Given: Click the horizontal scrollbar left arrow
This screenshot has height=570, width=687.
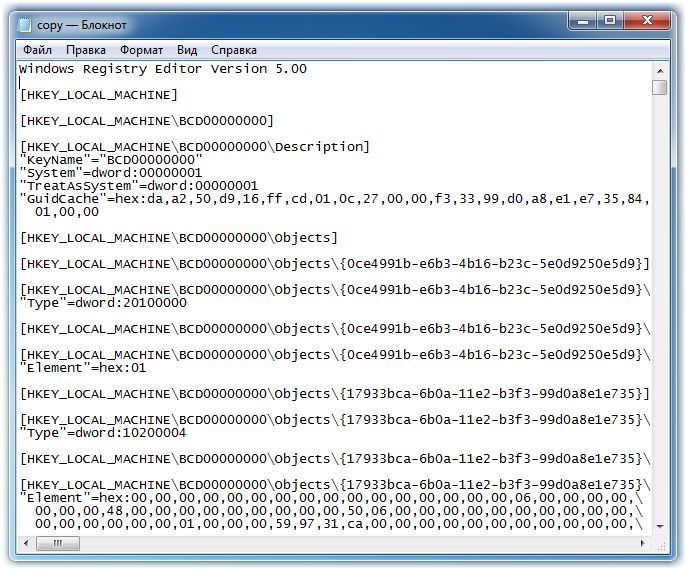Looking at the screenshot, I should pyautogui.click(x=26, y=543).
